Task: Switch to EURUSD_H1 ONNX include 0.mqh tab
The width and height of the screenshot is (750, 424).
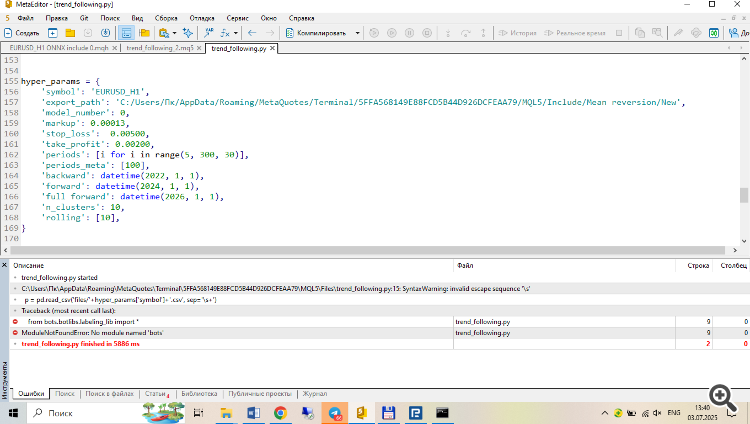Action: point(59,48)
